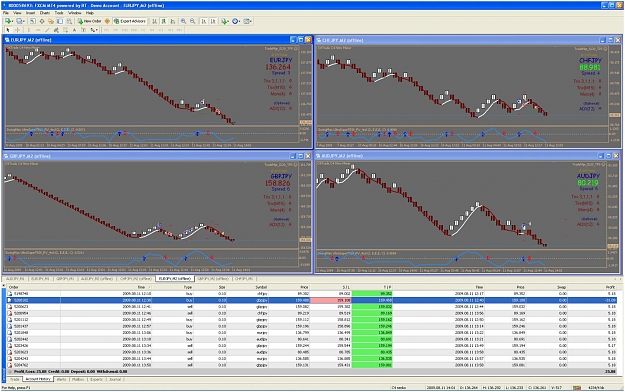Open the Experts tab in Terminal
625x392 pixels.
point(96,379)
